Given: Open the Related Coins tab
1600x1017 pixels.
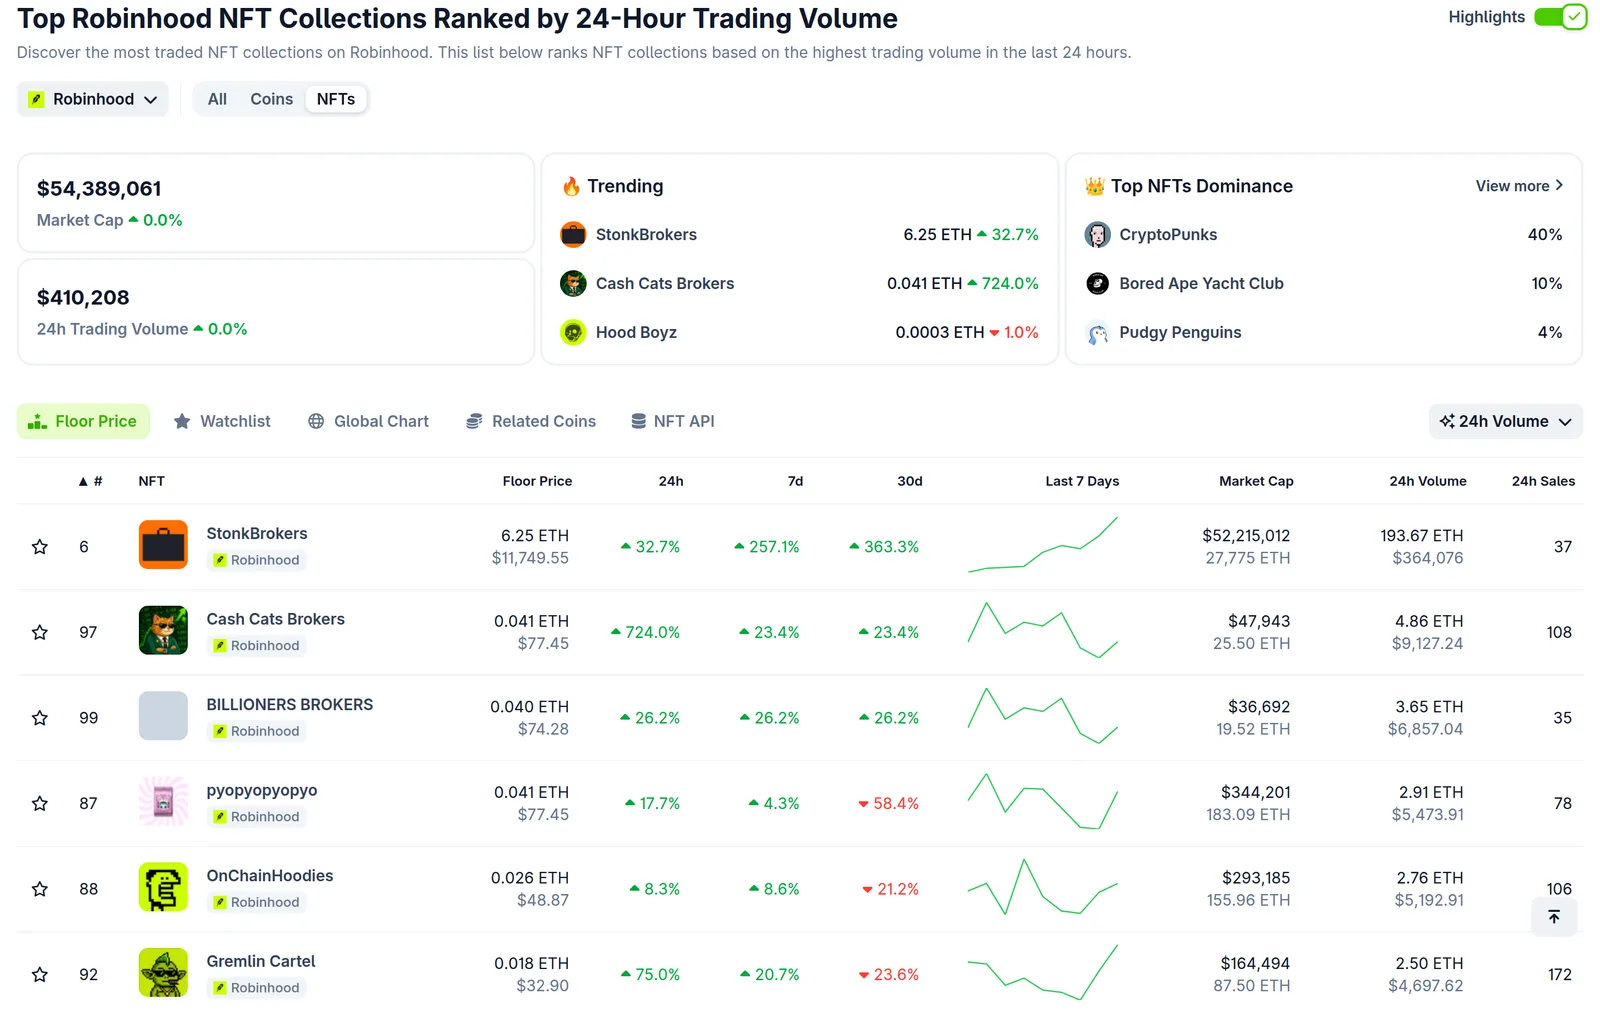Looking at the screenshot, I should coord(531,421).
